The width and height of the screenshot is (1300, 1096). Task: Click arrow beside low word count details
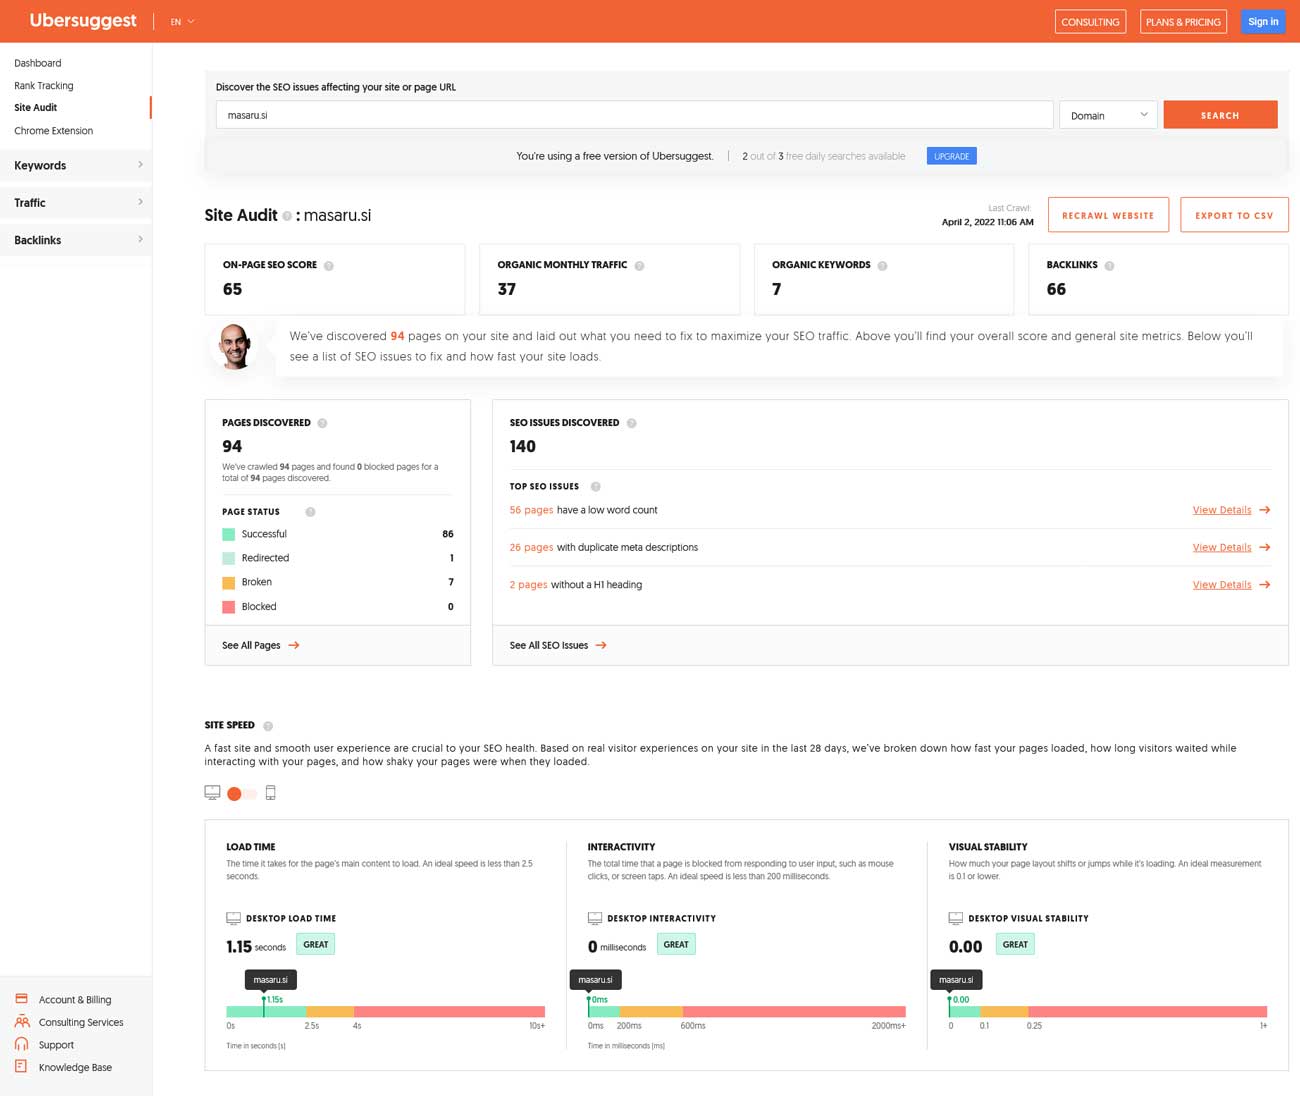[1265, 510]
